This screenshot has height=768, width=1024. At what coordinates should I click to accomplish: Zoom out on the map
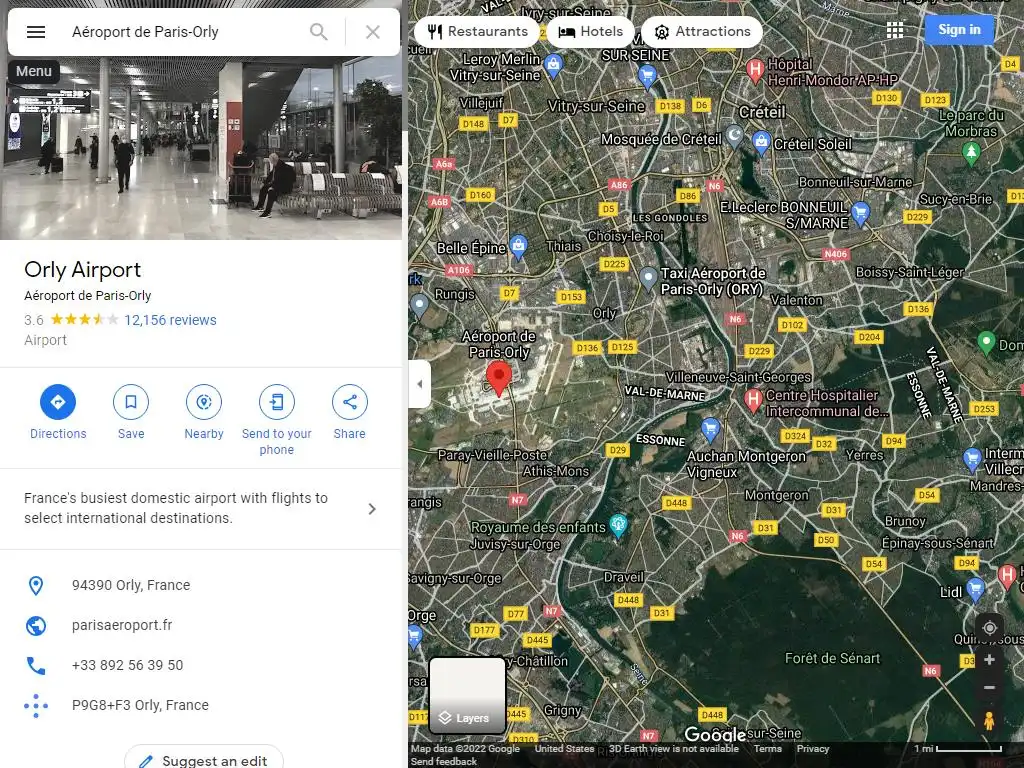click(x=989, y=688)
